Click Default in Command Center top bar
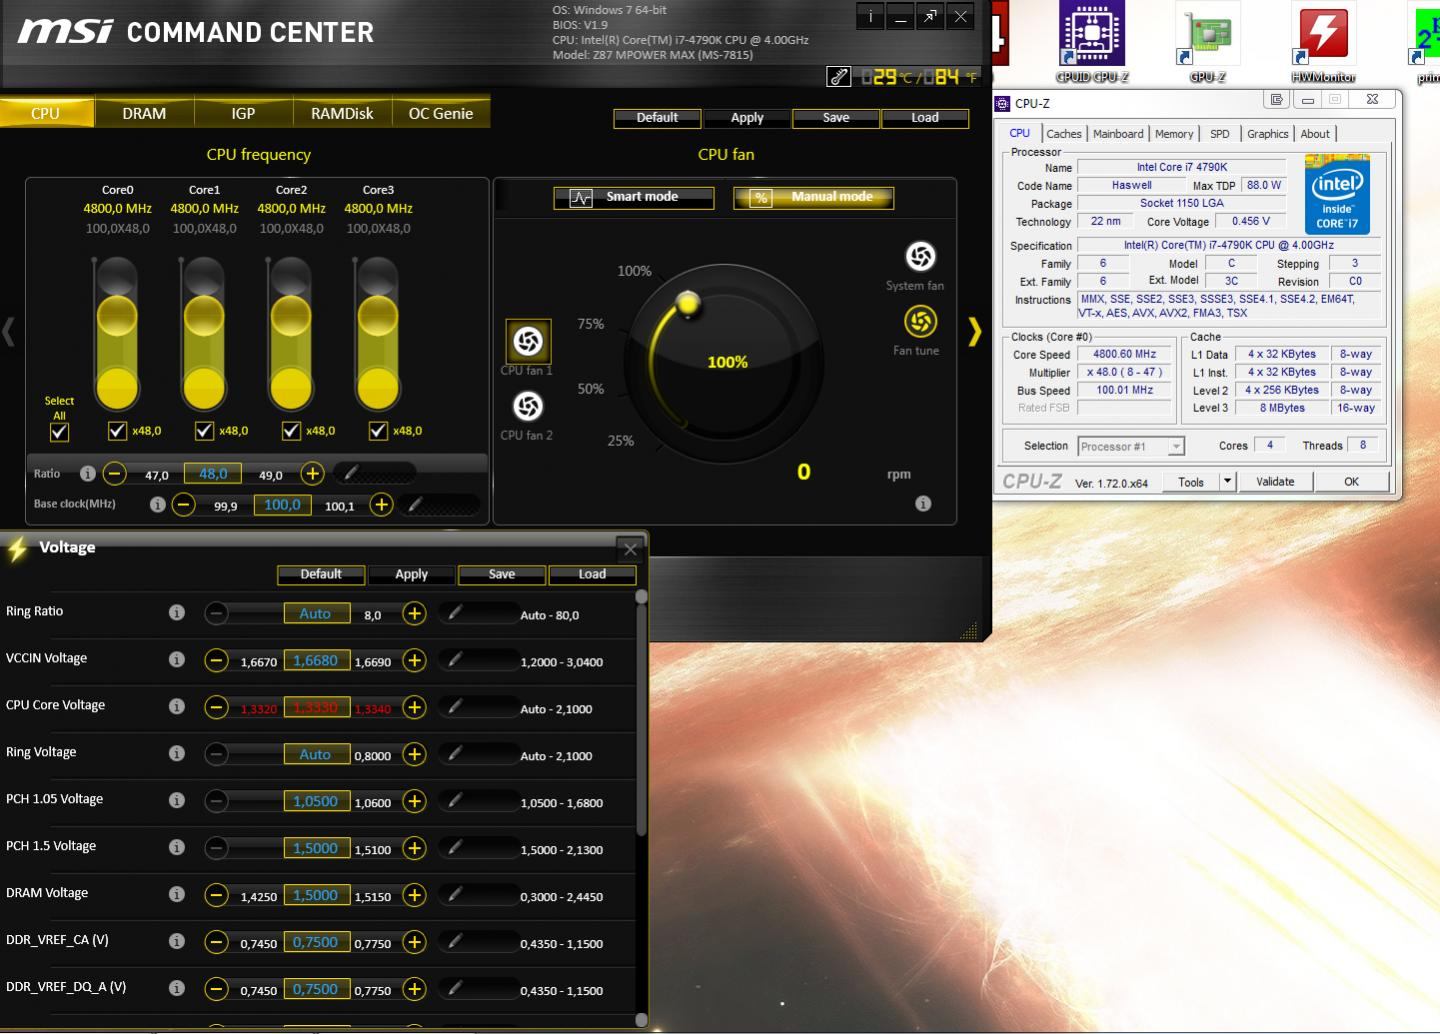1440x1034 pixels. coord(657,118)
